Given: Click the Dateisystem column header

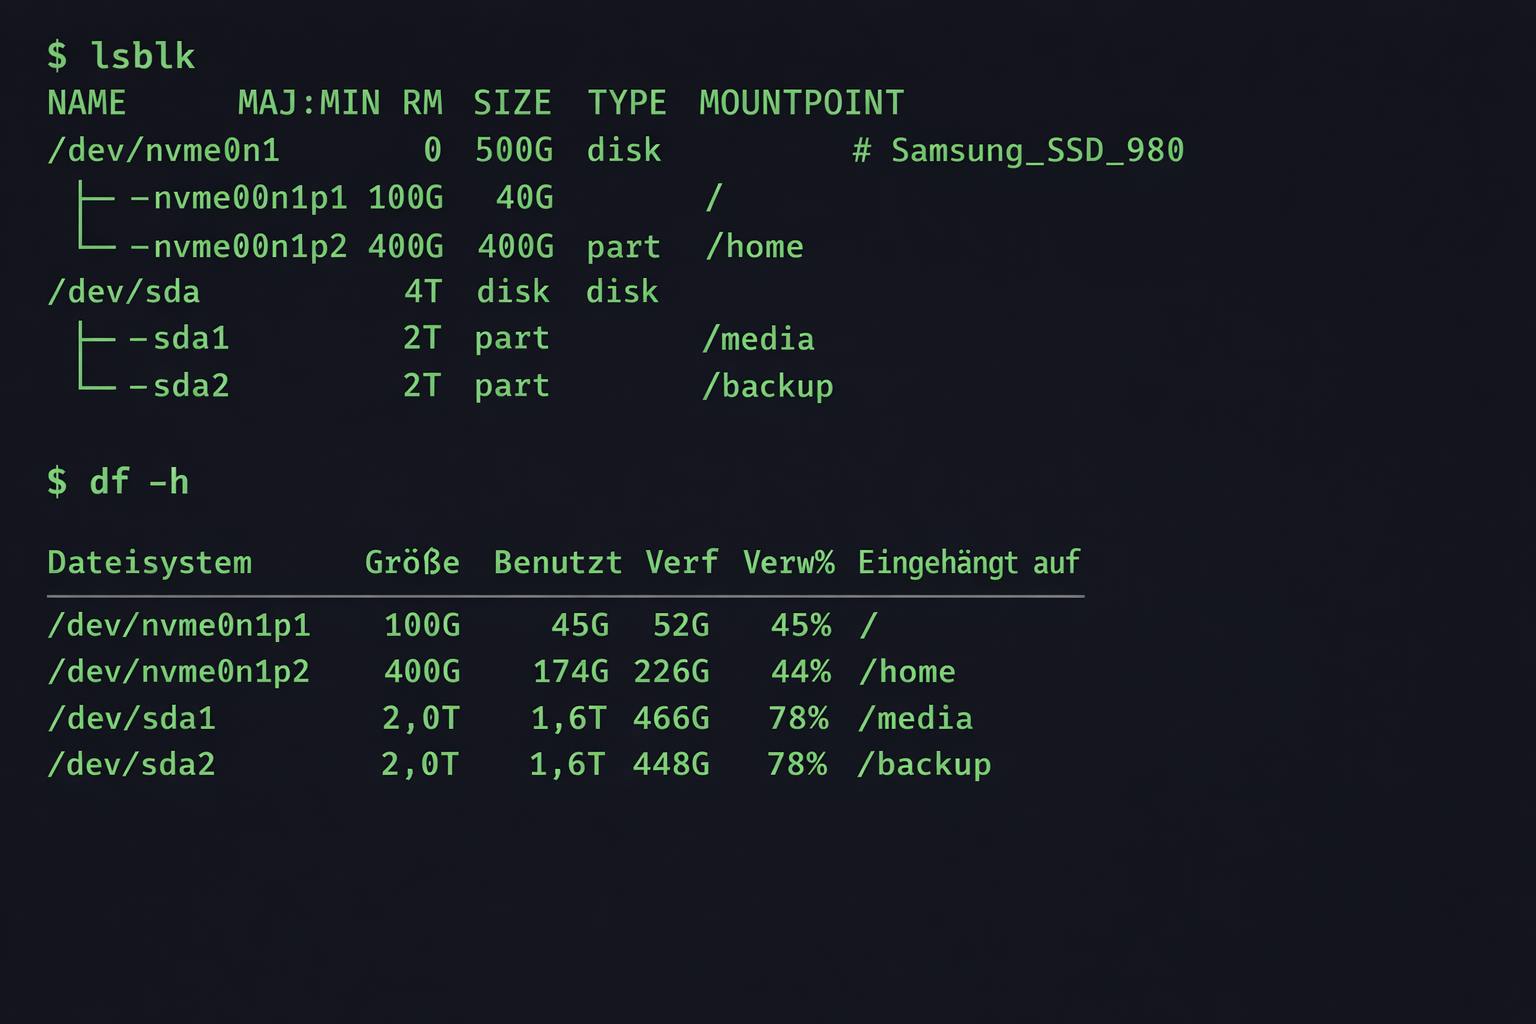Looking at the screenshot, I should pyautogui.click(x=149, y=562).
